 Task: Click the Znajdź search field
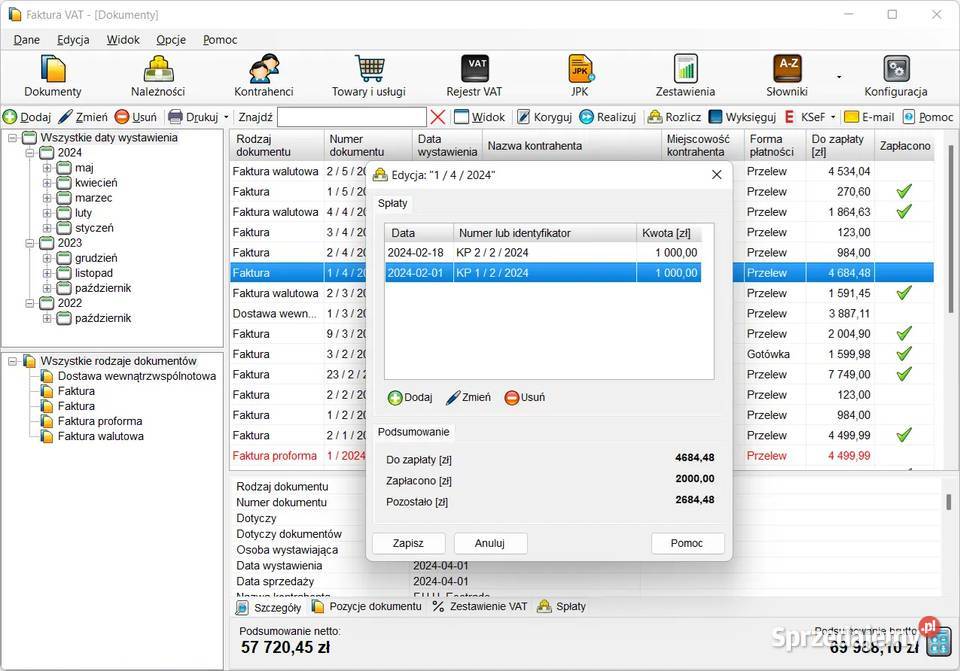coord(351,116)
